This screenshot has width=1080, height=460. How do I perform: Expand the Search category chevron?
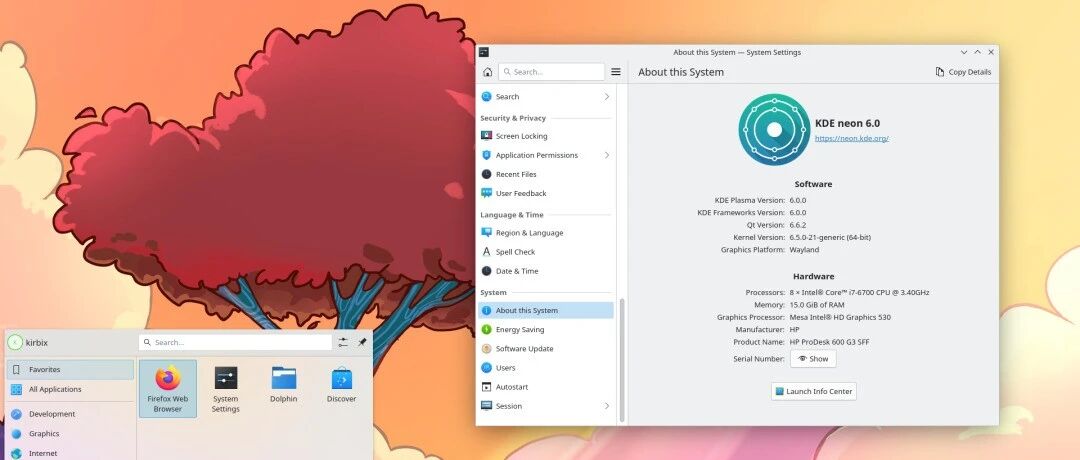607,97
